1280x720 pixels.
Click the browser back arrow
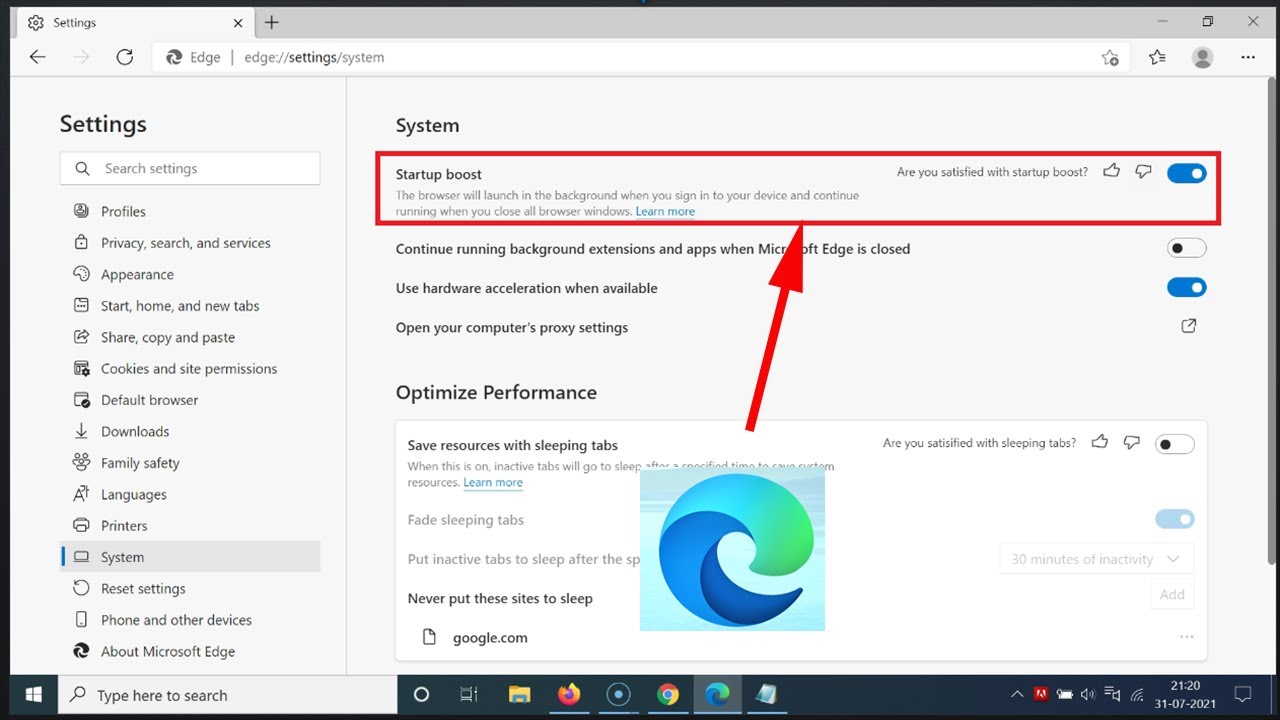click(x=37, y=57)
